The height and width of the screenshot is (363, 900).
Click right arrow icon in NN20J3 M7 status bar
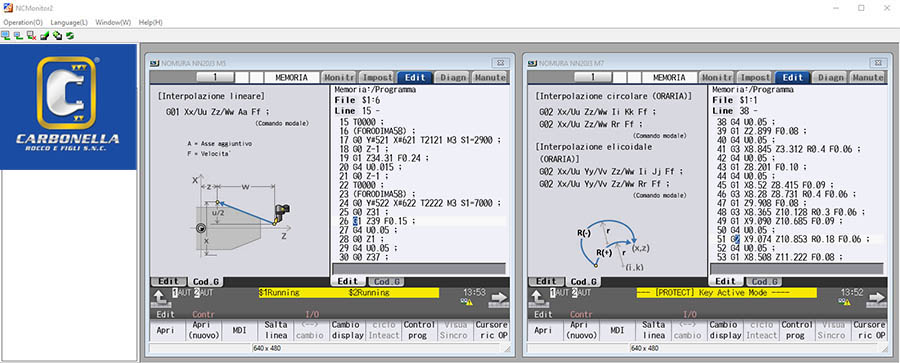click(x=876, y=298)
